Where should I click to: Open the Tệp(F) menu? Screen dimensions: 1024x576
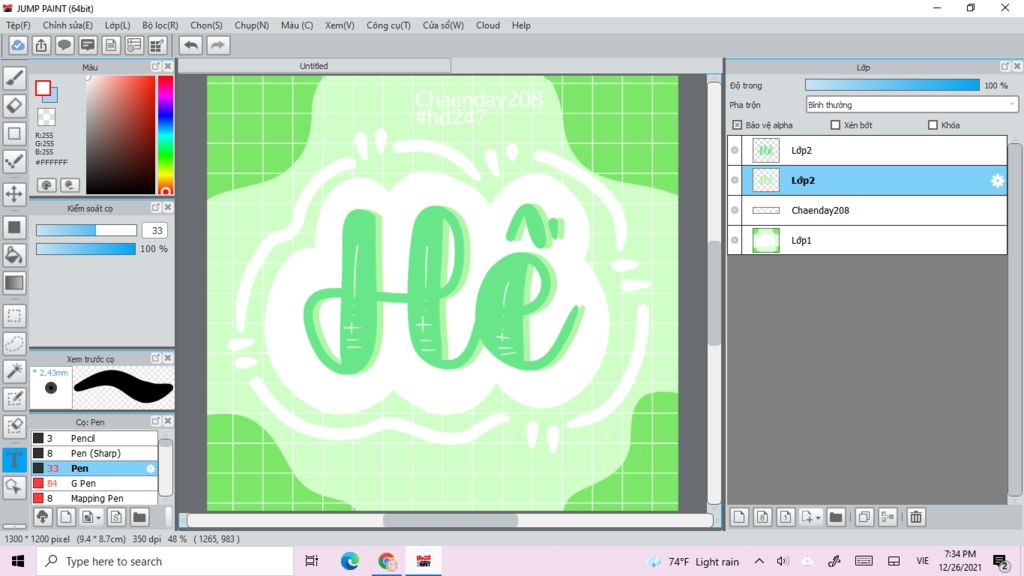coord(18,25)
